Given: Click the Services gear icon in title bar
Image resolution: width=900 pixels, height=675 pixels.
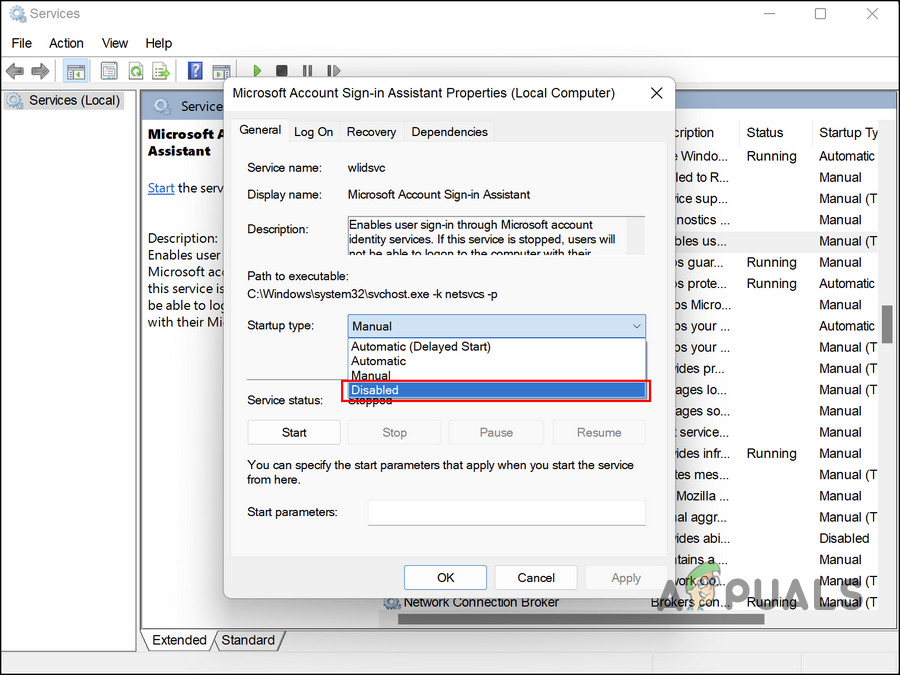Looking at the screenshot, I should pos(17,14).
